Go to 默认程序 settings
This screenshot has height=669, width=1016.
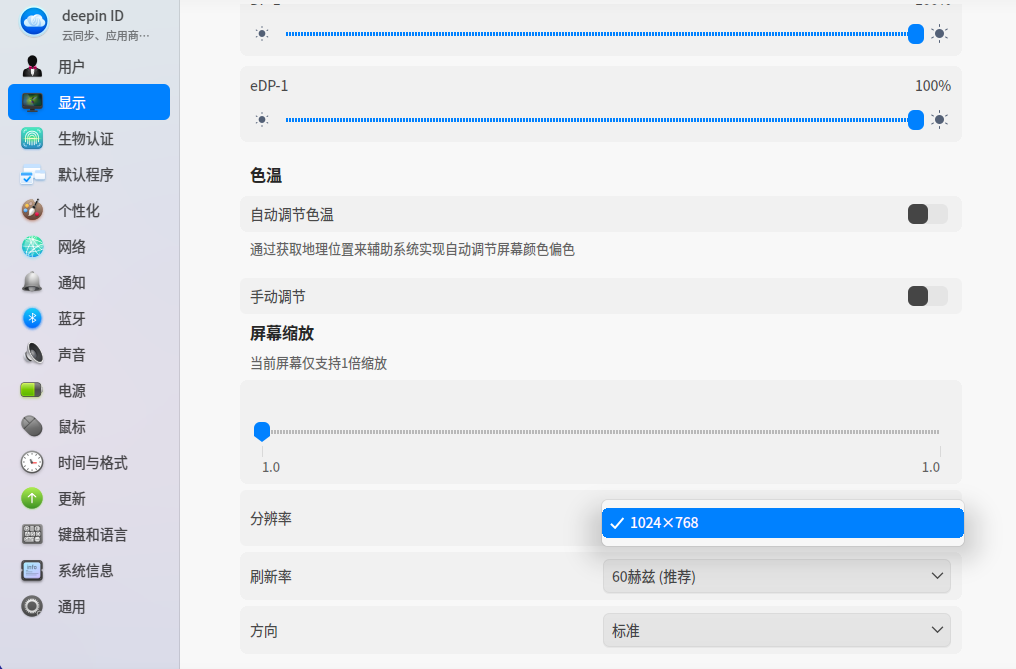pyautogui.click(x=89, y=174)
